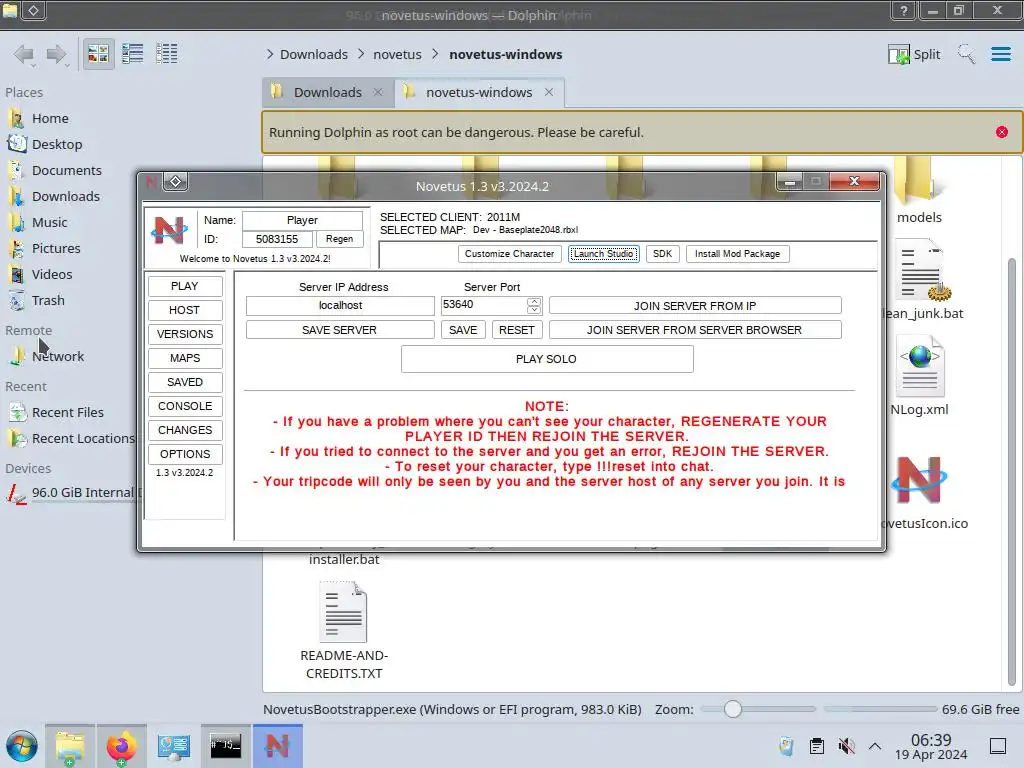The width and height of the screenshot is (1024, 768).
Task: Click the Server IP Address field
Action: click(340, 306)
